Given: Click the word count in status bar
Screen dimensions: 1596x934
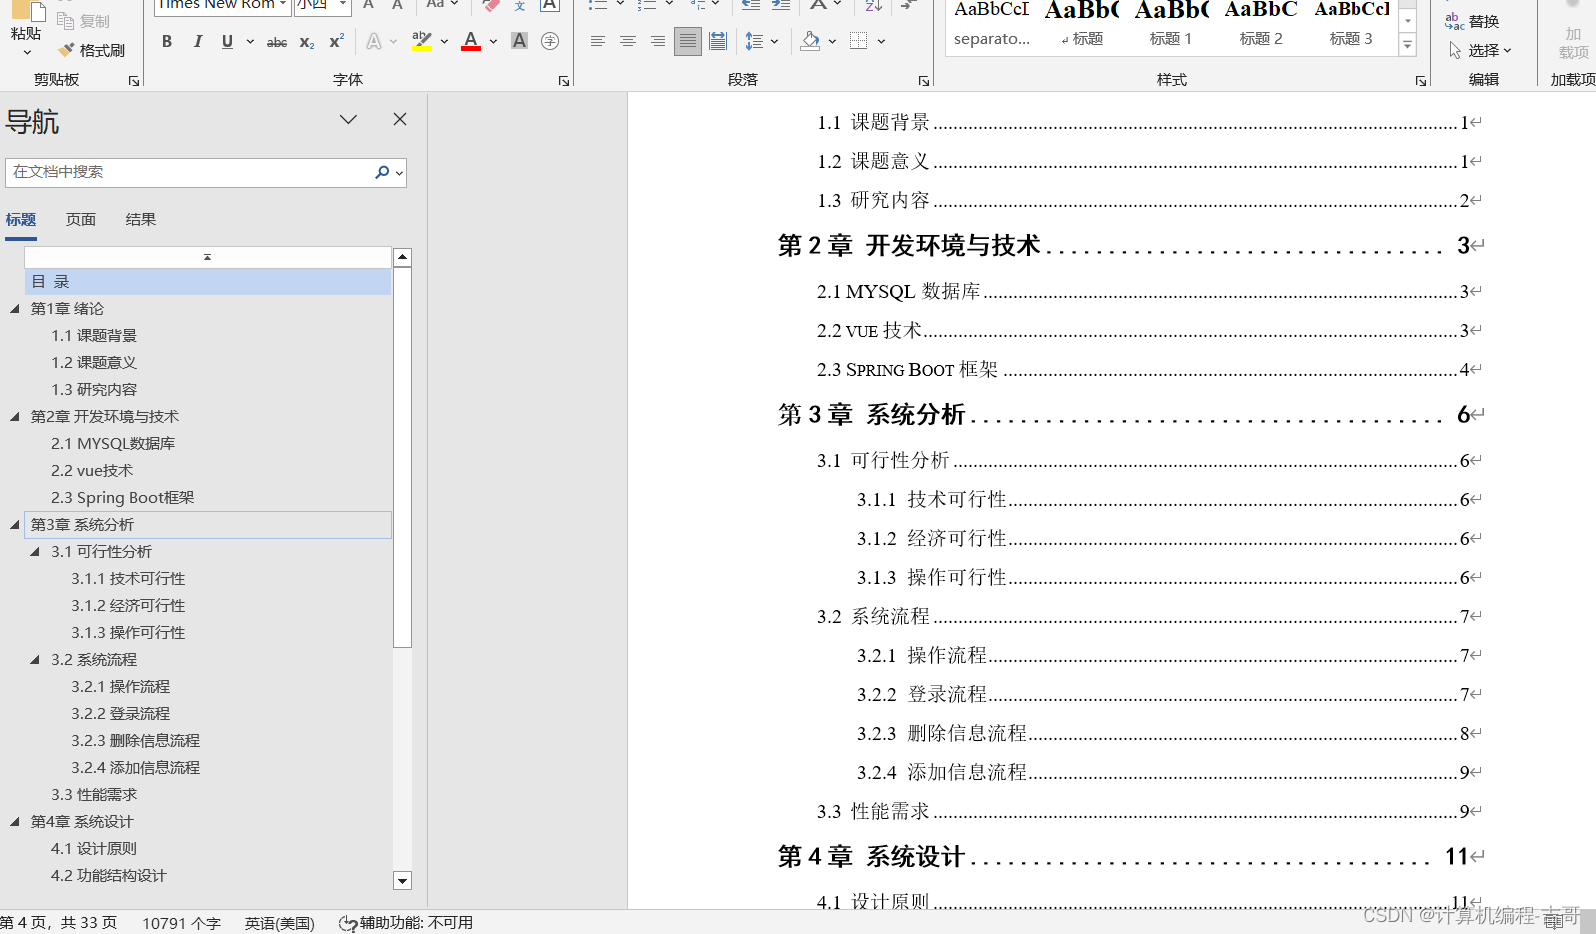Looking at the screenshot, I should point(182,923).
